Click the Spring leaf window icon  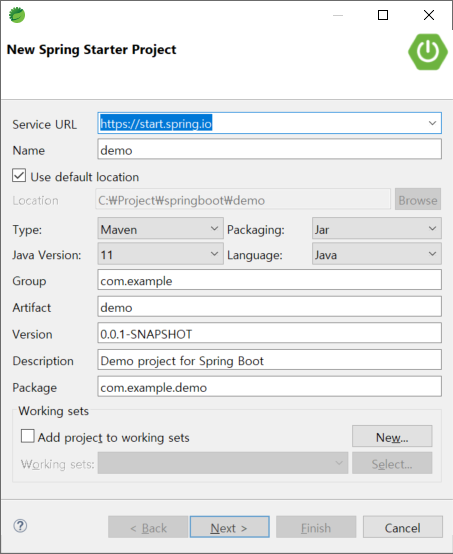click(x=17, y=15)
